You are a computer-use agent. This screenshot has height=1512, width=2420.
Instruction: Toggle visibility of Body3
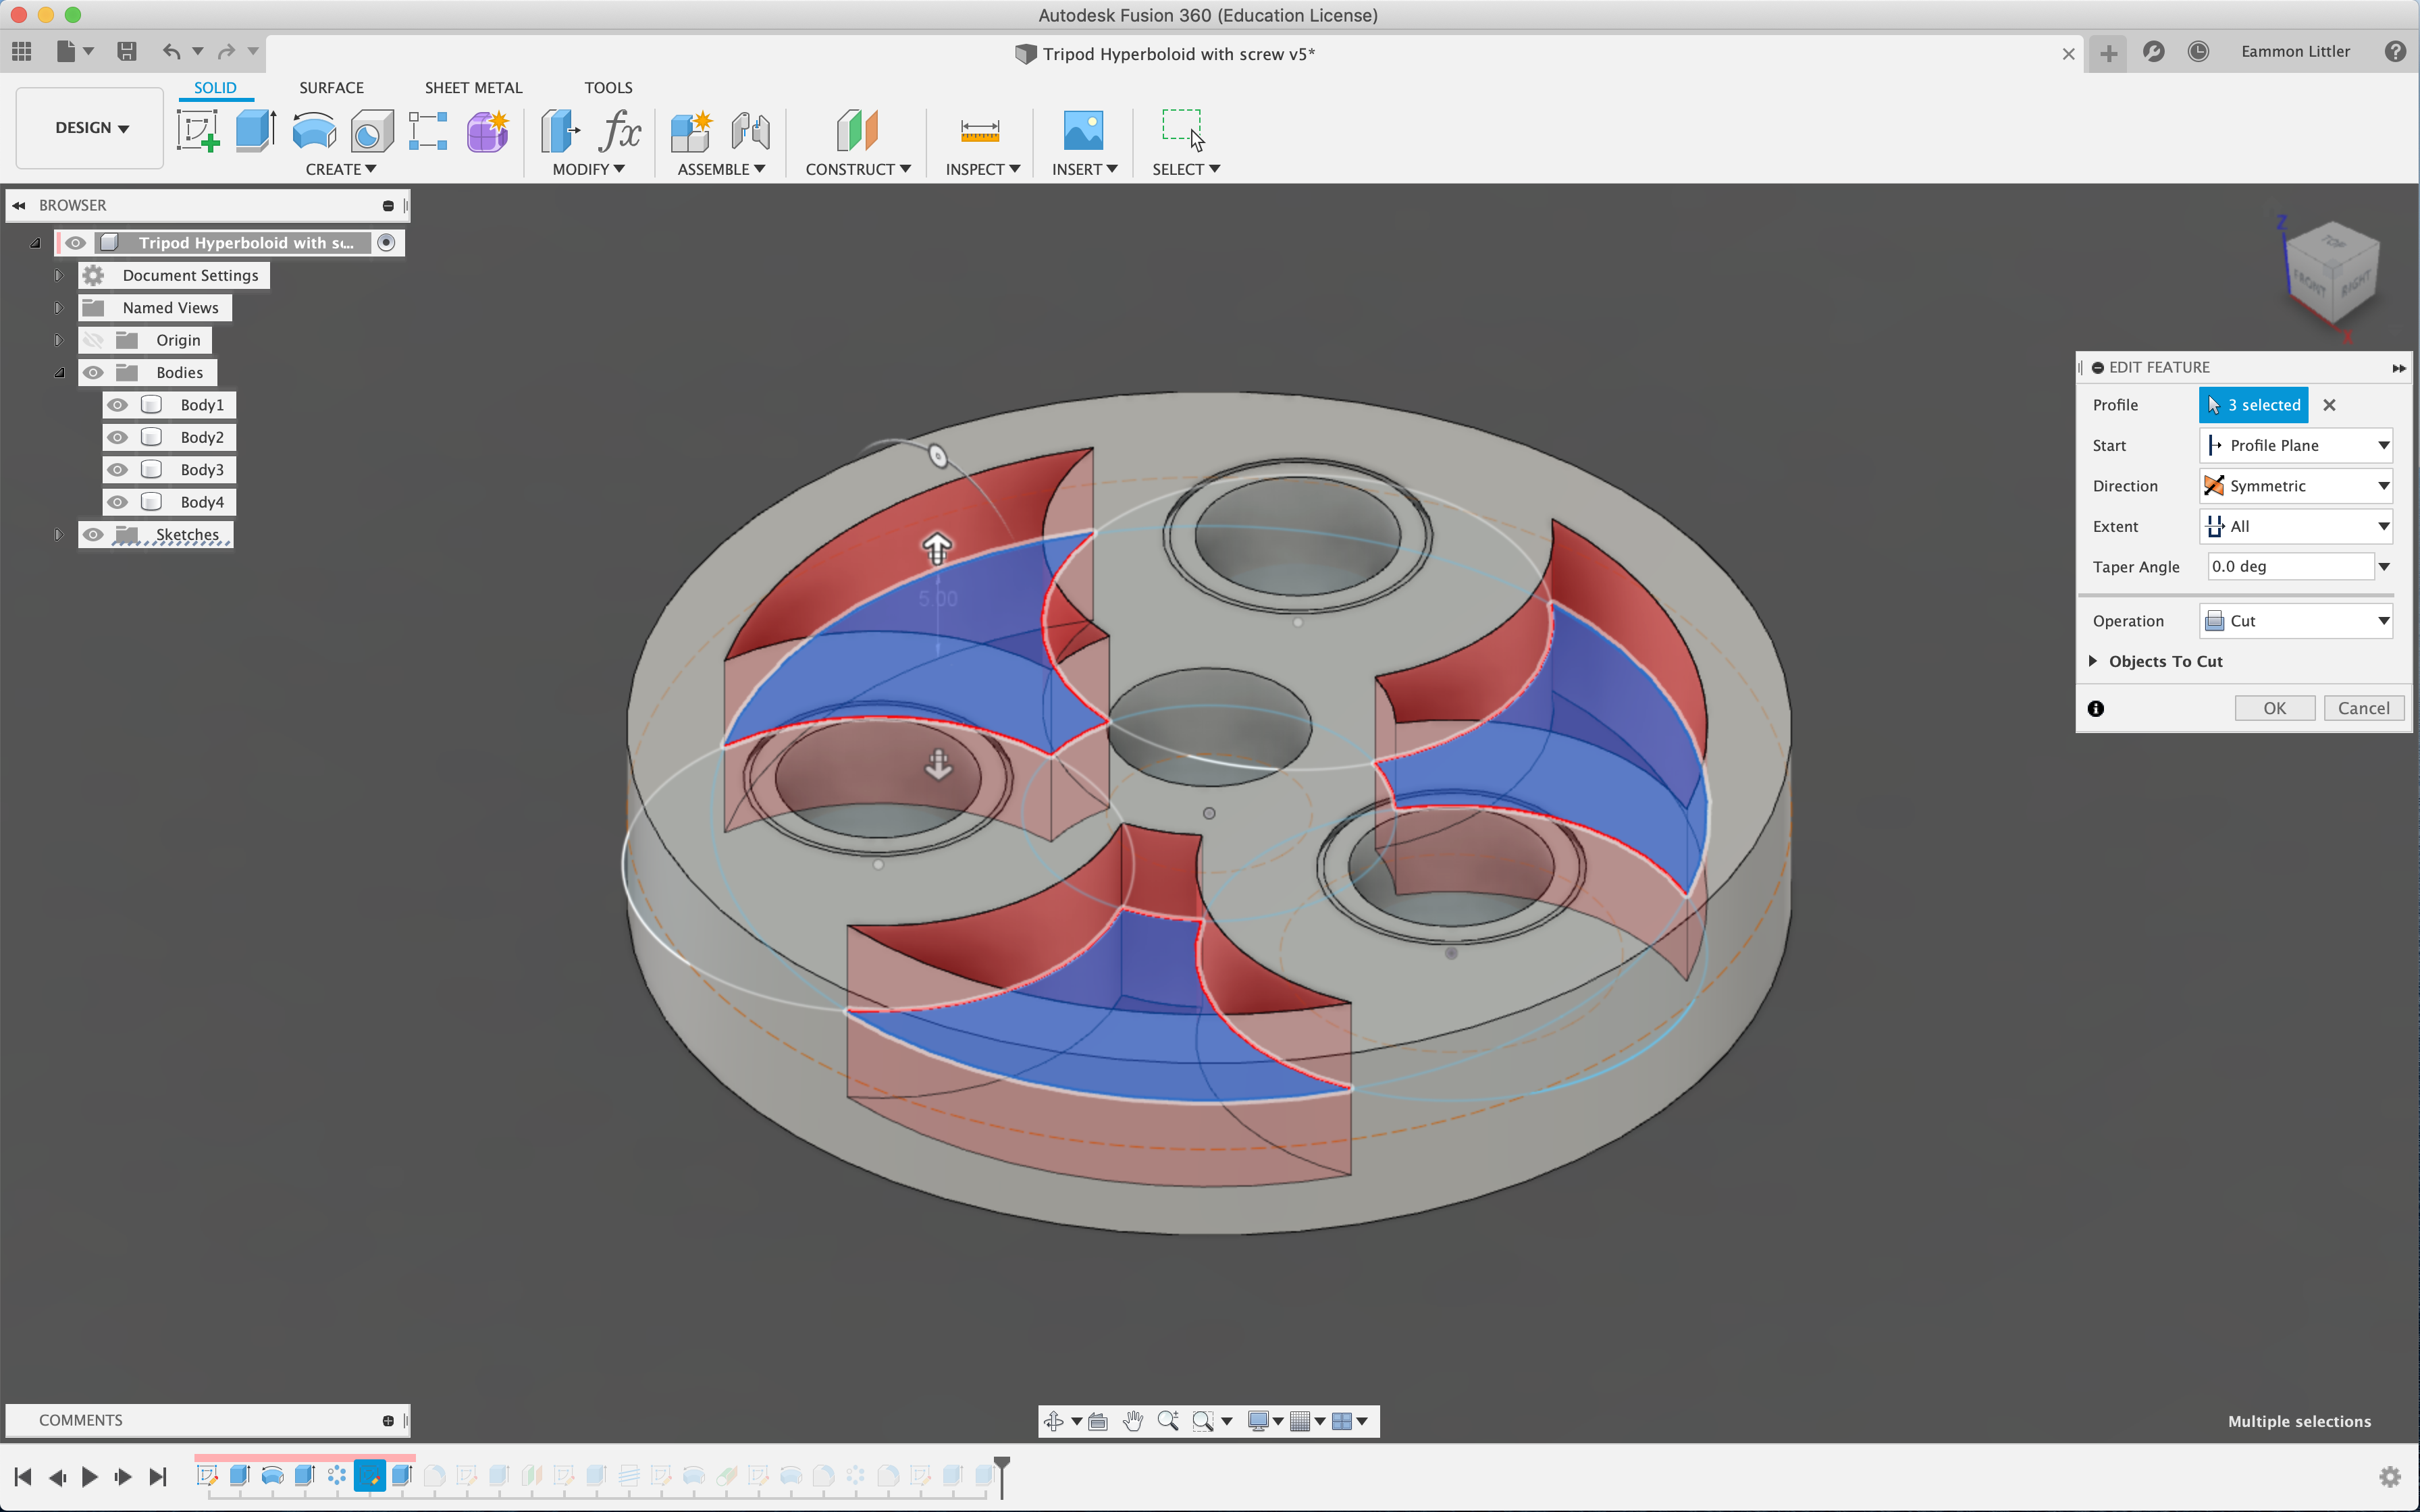(117, 470)
